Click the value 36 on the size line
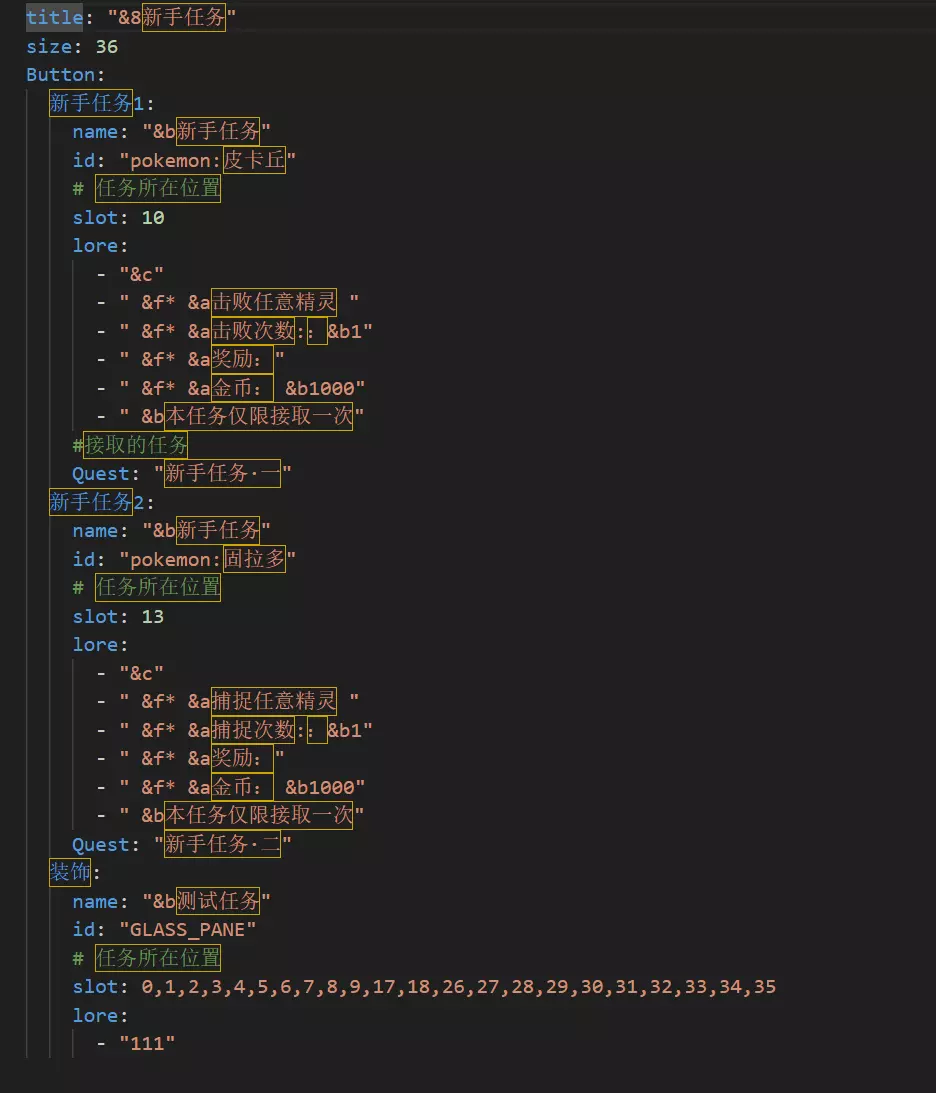The height and width of the screenshot is (1093, 936). (107, 47)
